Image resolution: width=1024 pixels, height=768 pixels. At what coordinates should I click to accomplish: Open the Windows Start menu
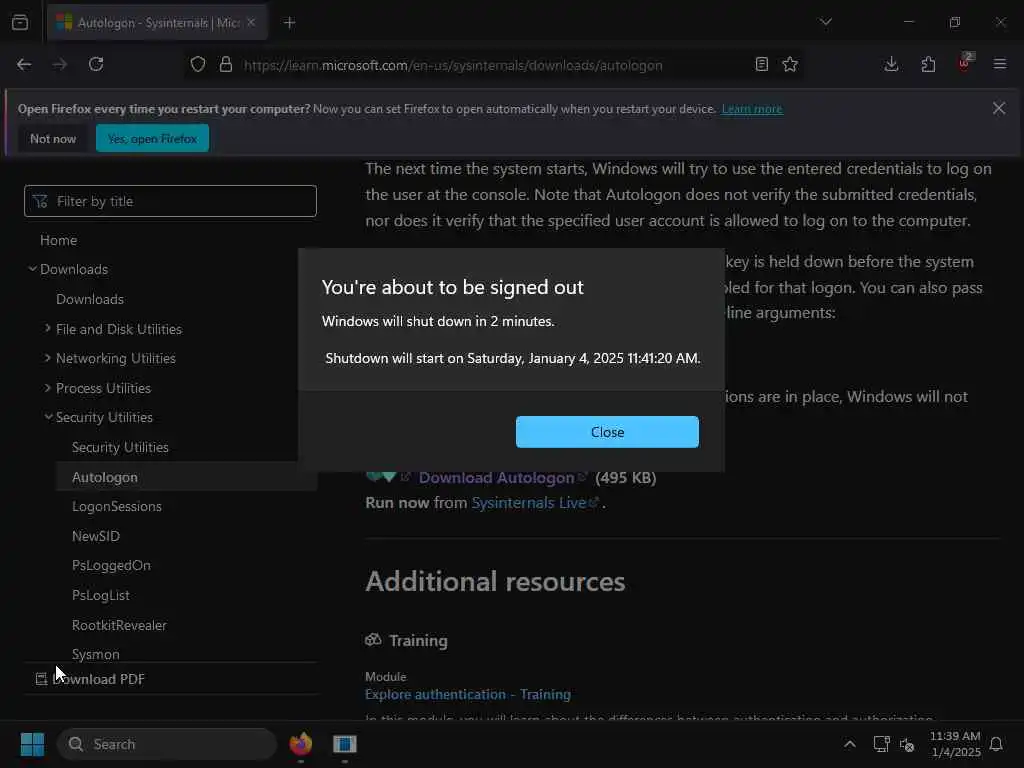(x=32, y=744)
